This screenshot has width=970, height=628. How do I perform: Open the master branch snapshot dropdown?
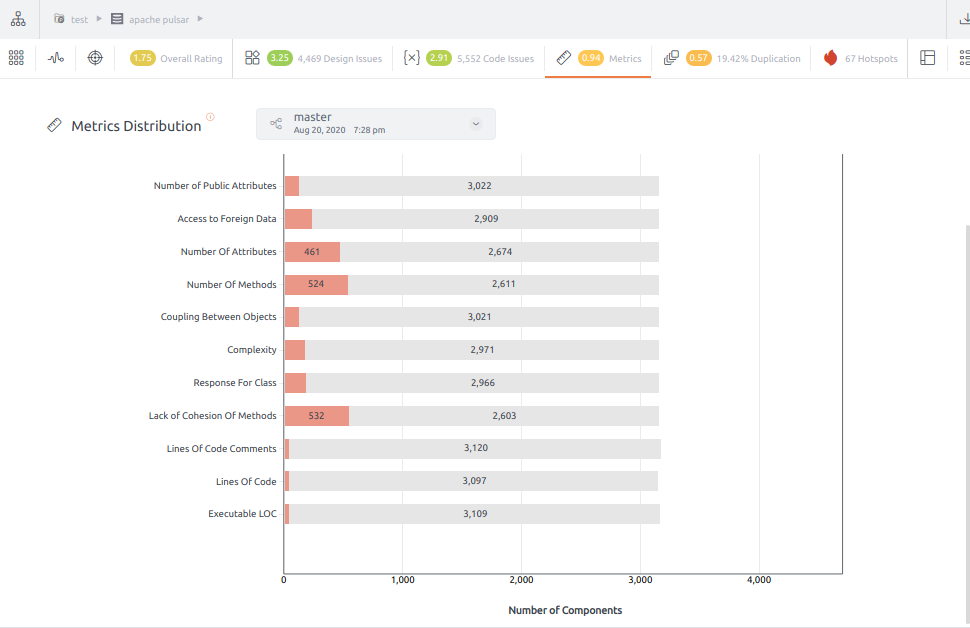(x=376, y=124)
